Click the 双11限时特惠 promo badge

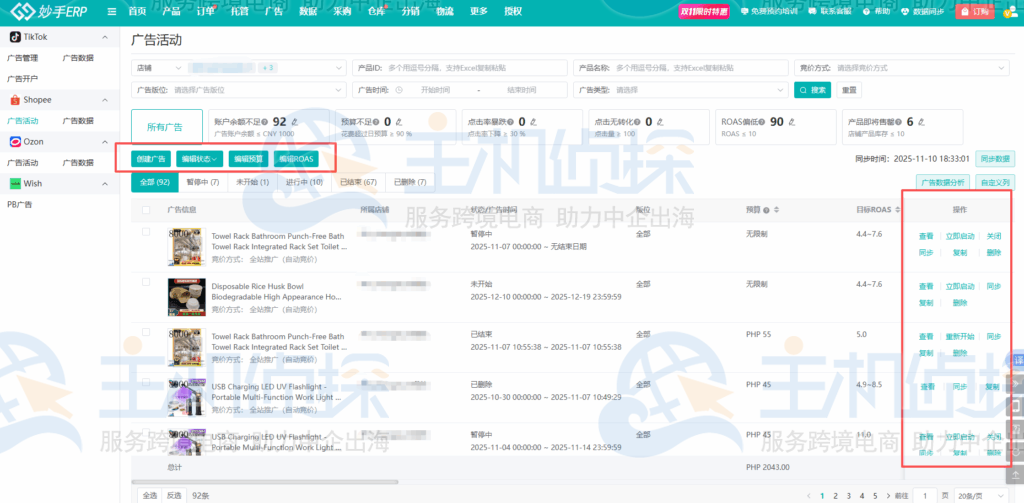703,12
